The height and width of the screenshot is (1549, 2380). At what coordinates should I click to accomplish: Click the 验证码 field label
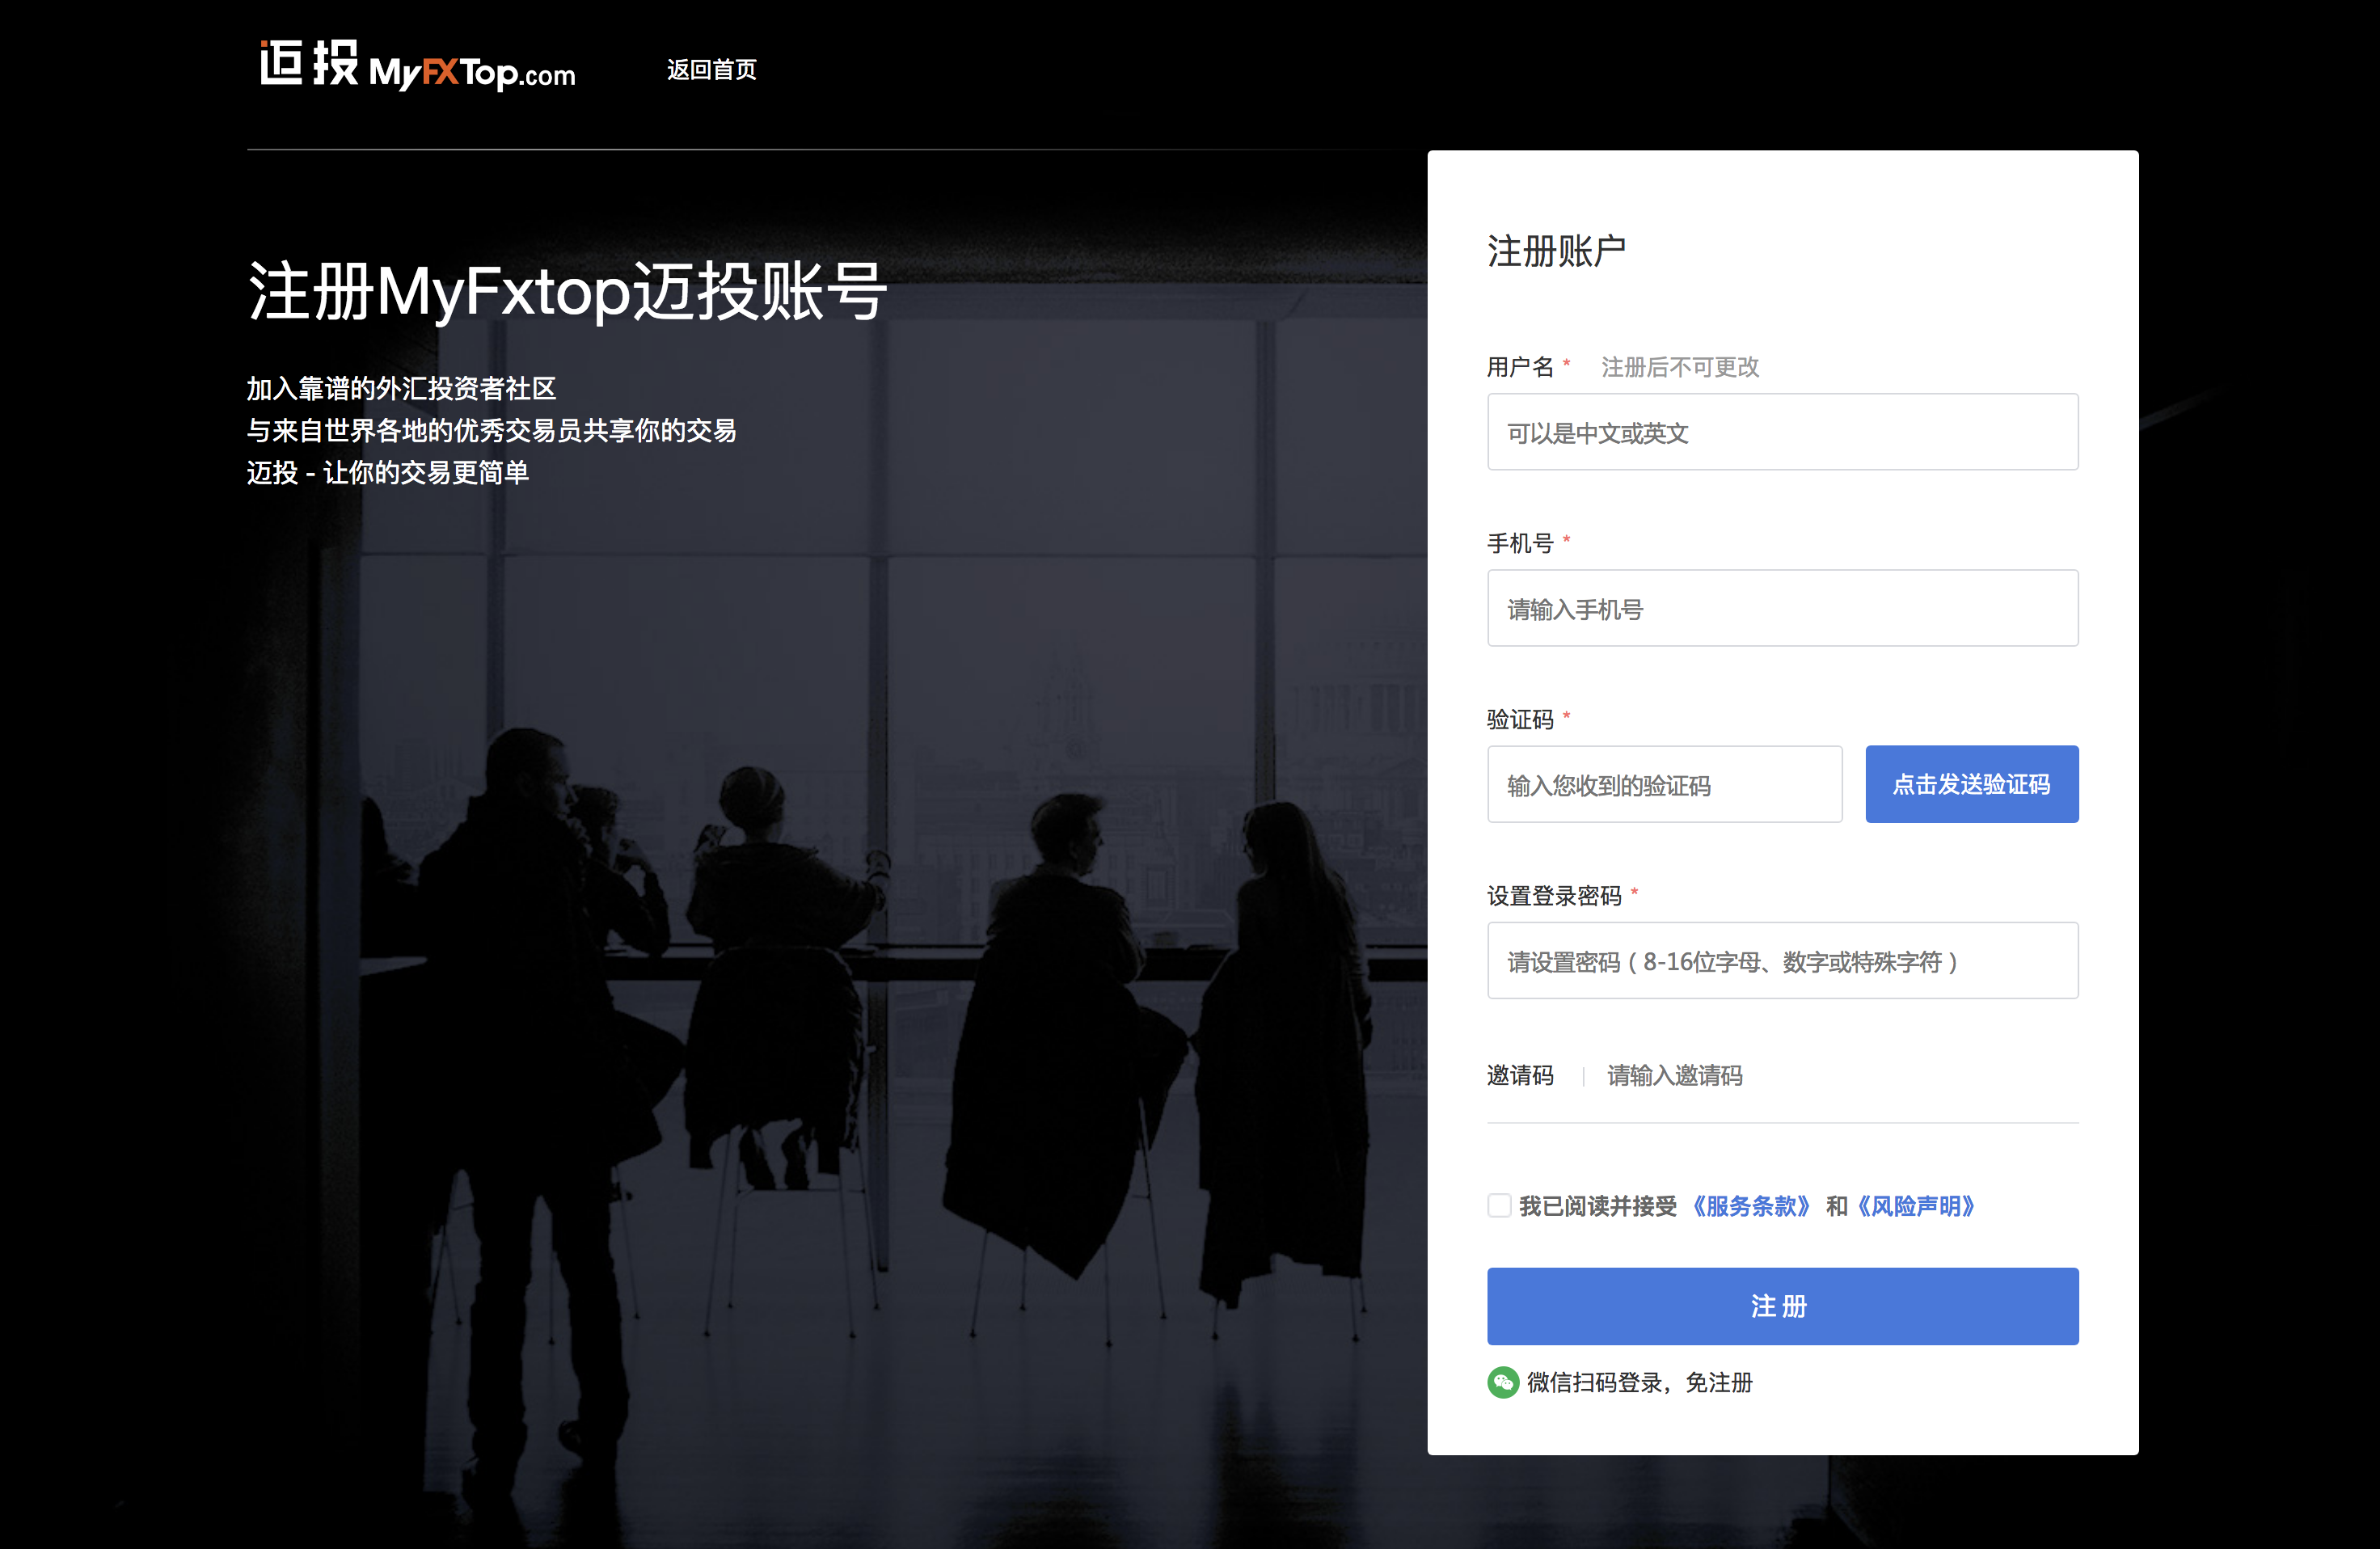click(x=1520, y=719)
